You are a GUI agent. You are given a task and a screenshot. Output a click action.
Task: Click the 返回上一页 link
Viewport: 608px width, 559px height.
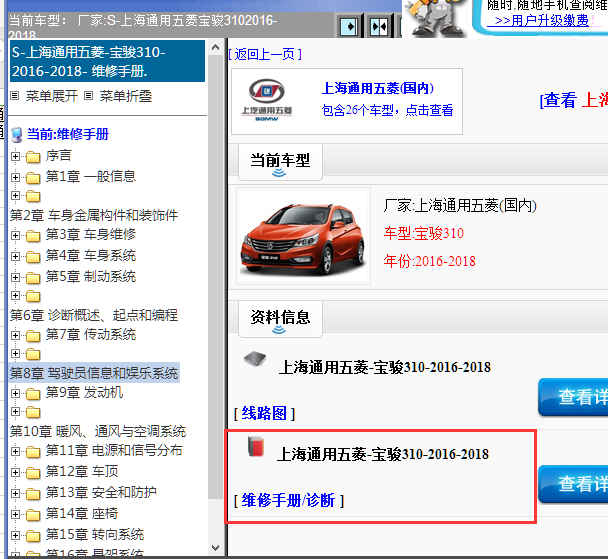[x=265, y=54]
